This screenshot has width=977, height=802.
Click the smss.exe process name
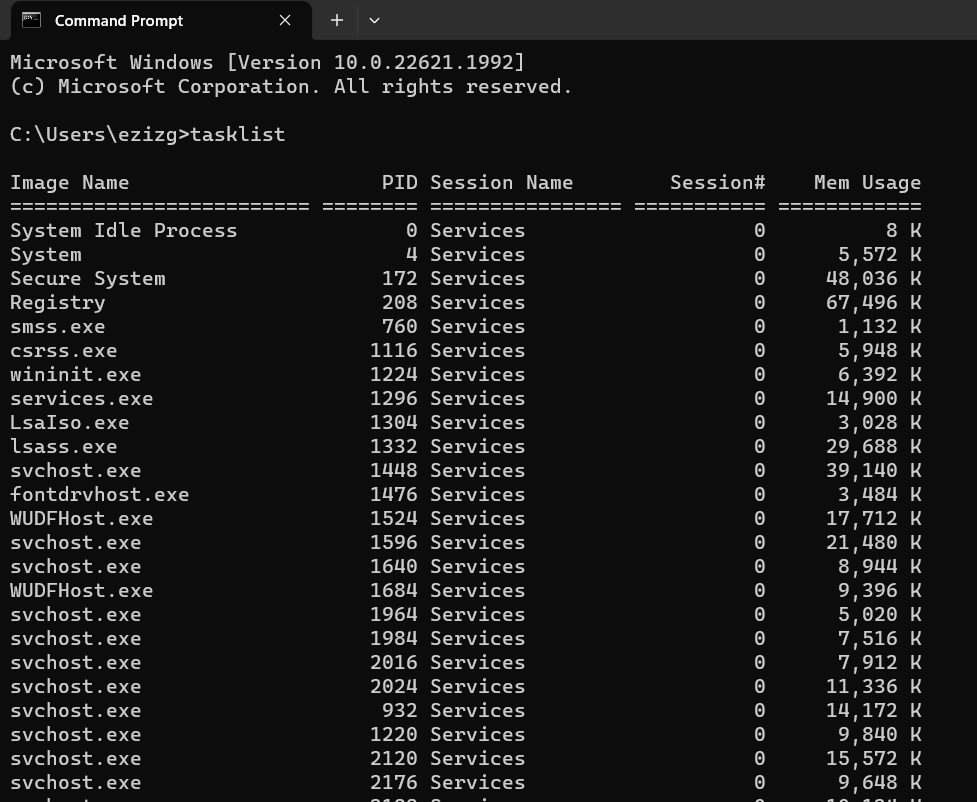58,326
